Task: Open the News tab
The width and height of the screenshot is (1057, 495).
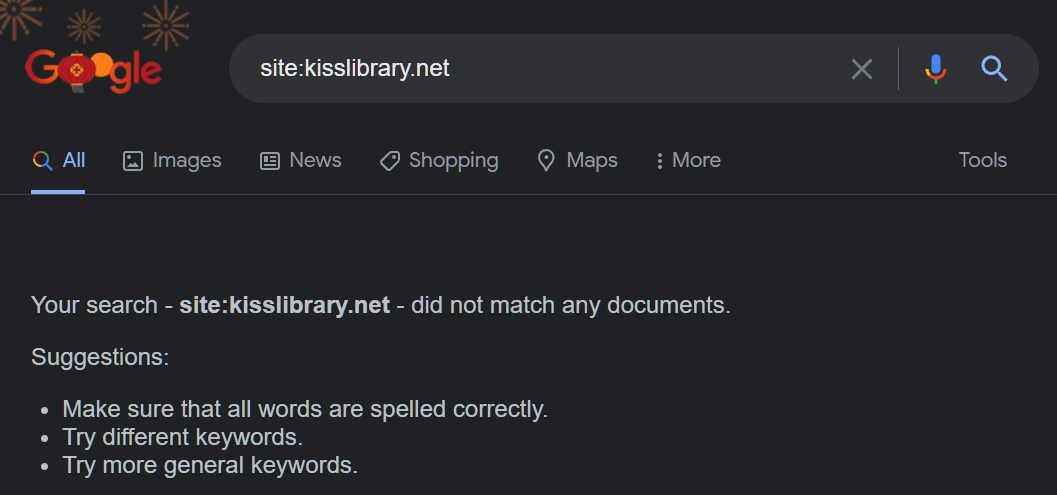Action: pyautogui.click(x=301, y=161)
